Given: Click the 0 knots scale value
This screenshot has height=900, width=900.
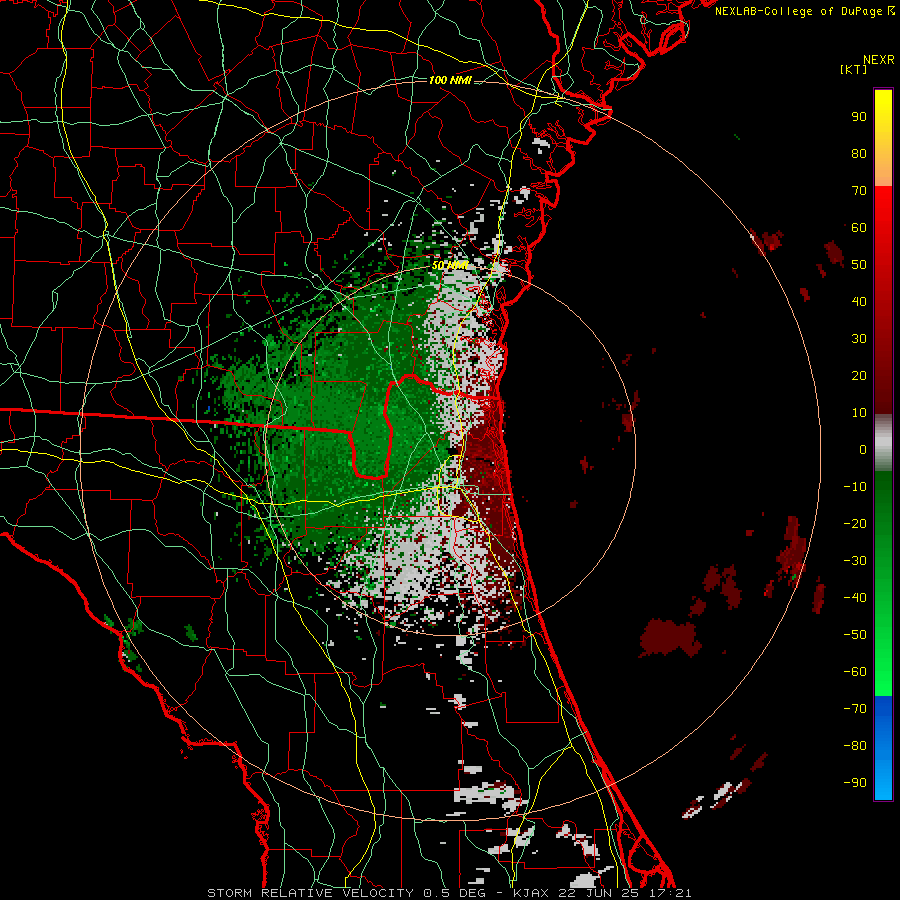Looking at the screenshot, I should click(863, 449).
